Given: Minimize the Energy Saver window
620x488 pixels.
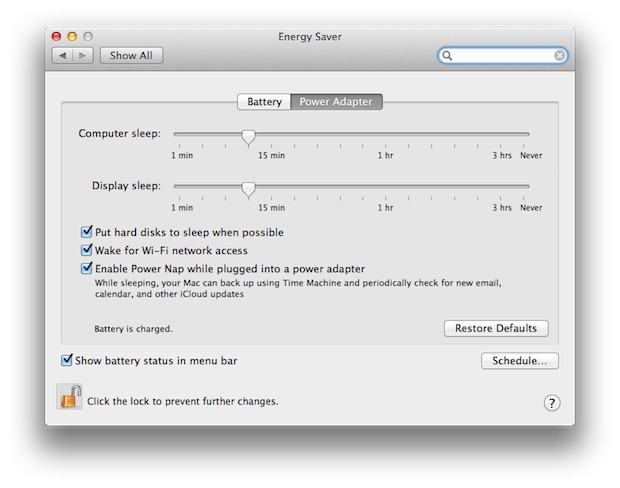Looking at the screenshot, I should pyautogui.click(x=72, y=36).
